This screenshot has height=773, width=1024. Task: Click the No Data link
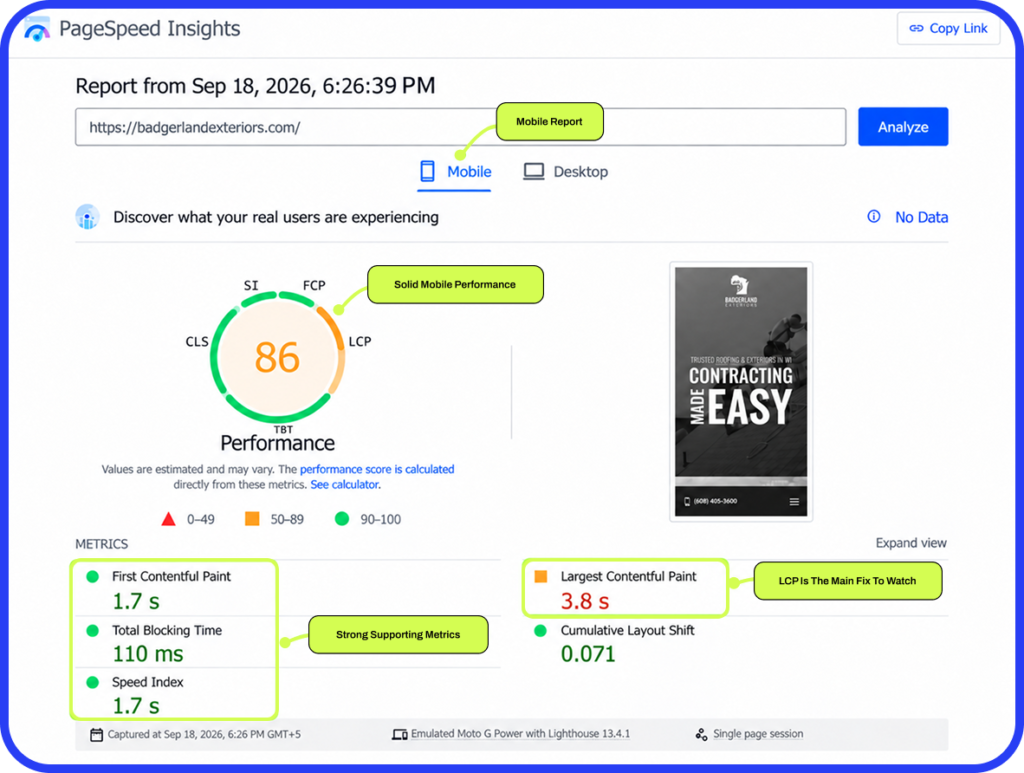921,217
